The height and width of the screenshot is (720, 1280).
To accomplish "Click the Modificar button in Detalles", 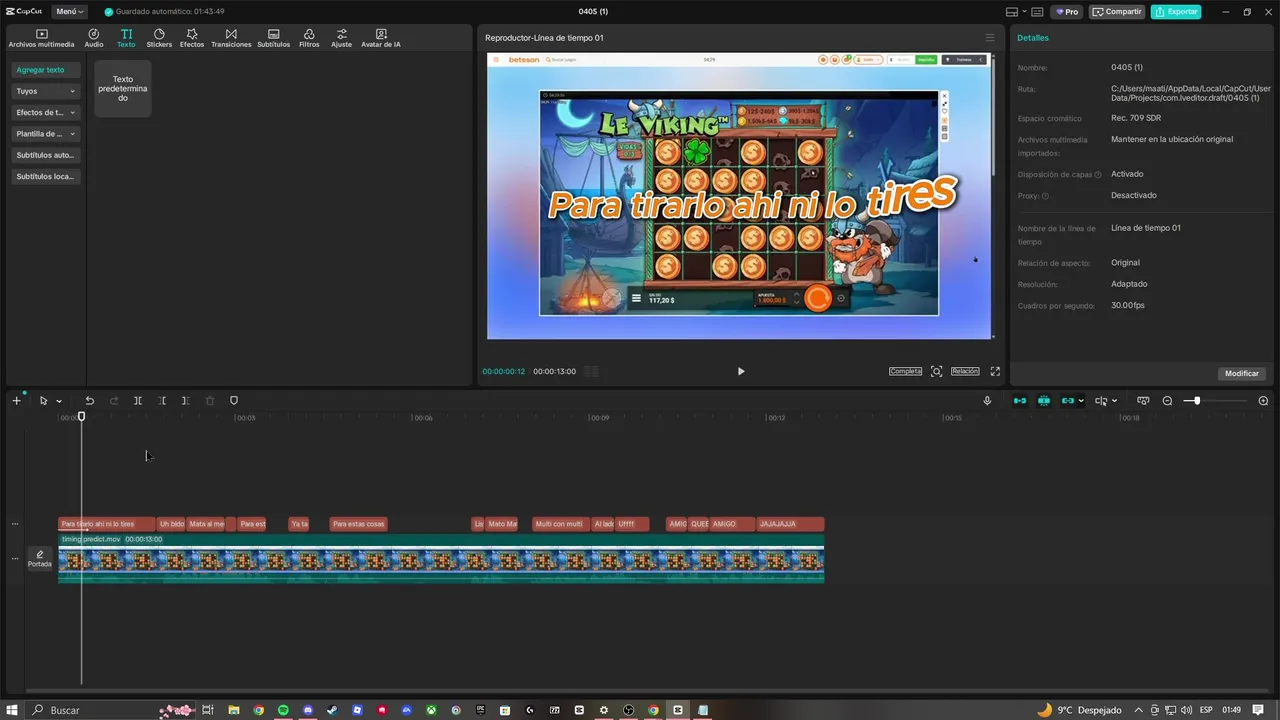I will [1242, 373].
